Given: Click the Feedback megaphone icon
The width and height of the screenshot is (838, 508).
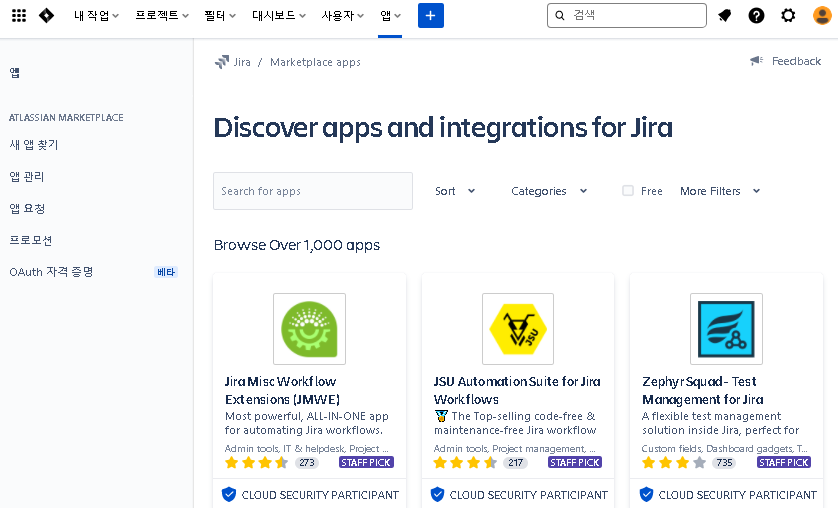Looking at the screenshot, I should (x=757, y=61).
